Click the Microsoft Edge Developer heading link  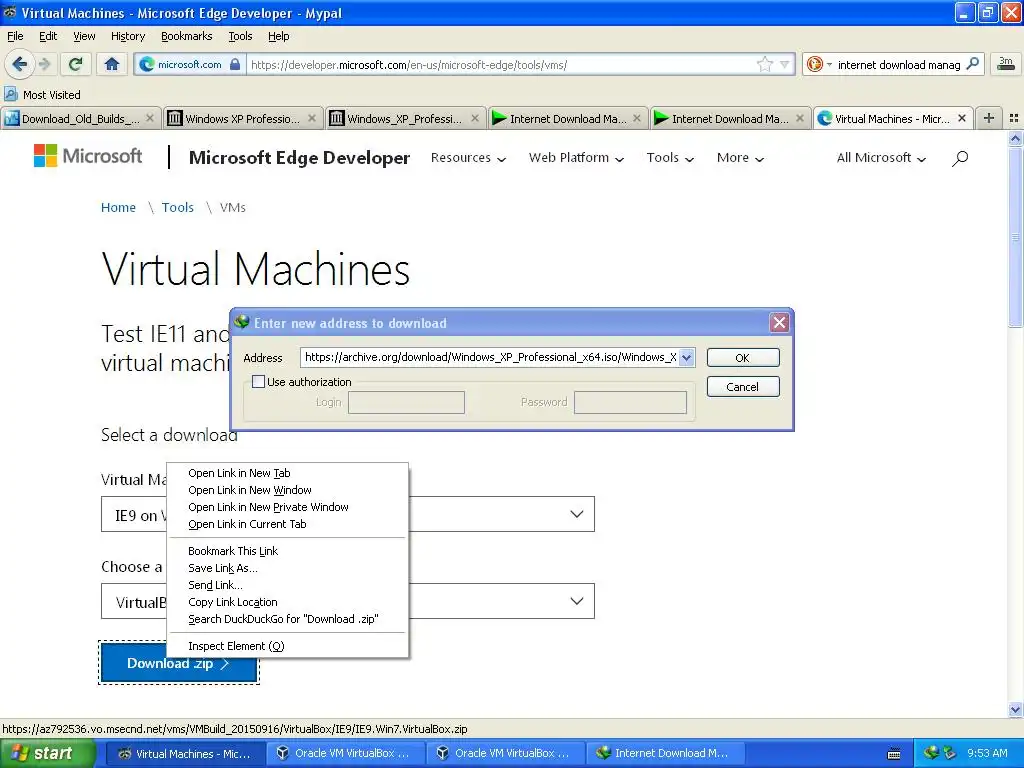[299, 157]
